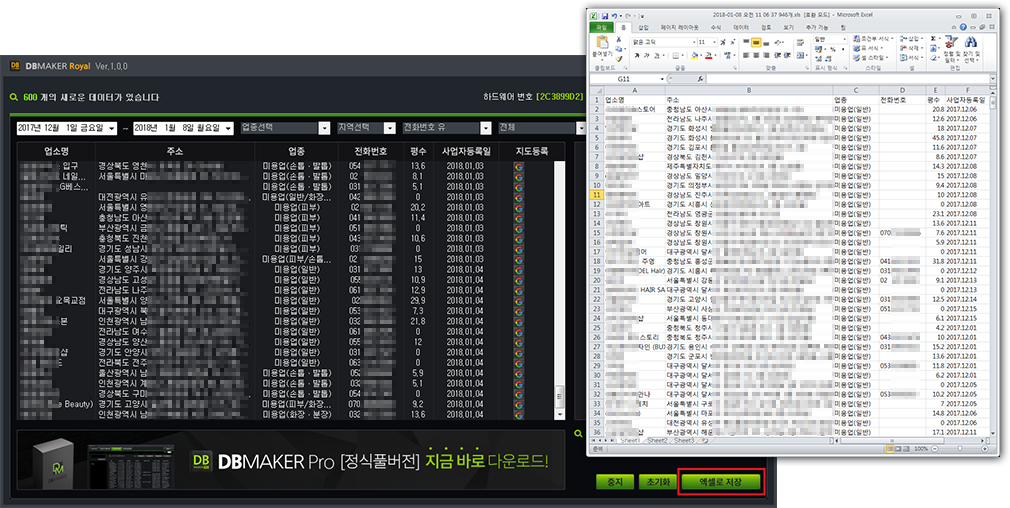Open the 전화번호 유 dropdown in DBMAKER

click(x=486, y=128)
